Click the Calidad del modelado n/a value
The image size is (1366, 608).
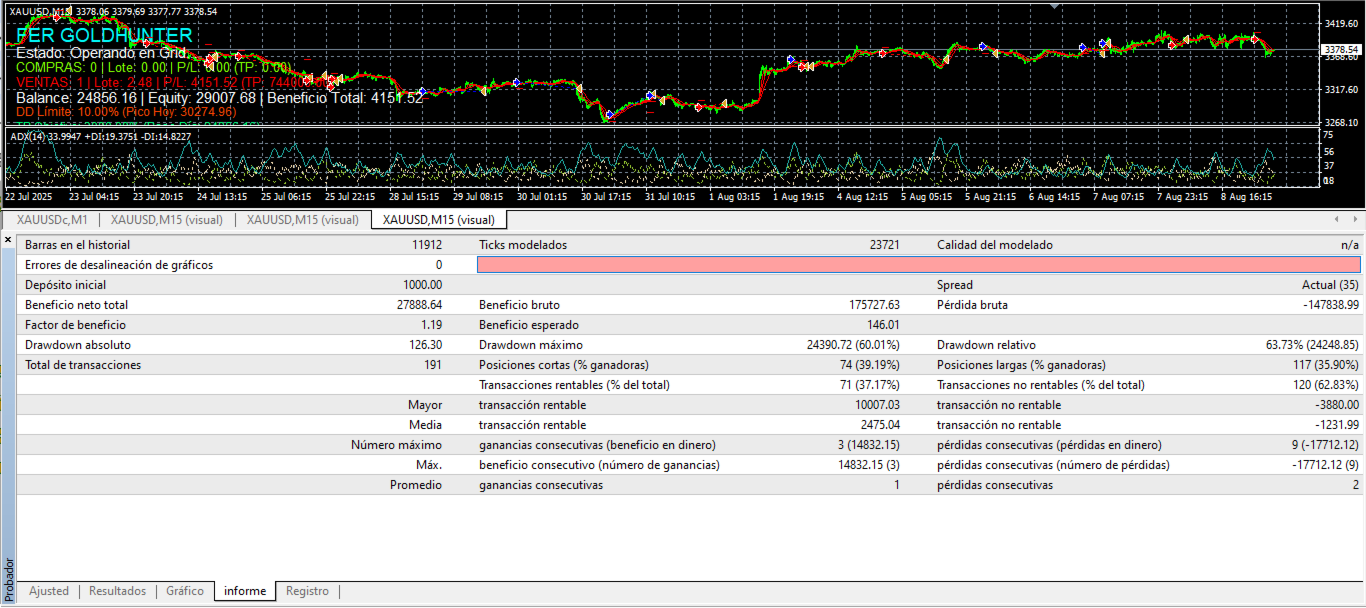[1350, 245]
